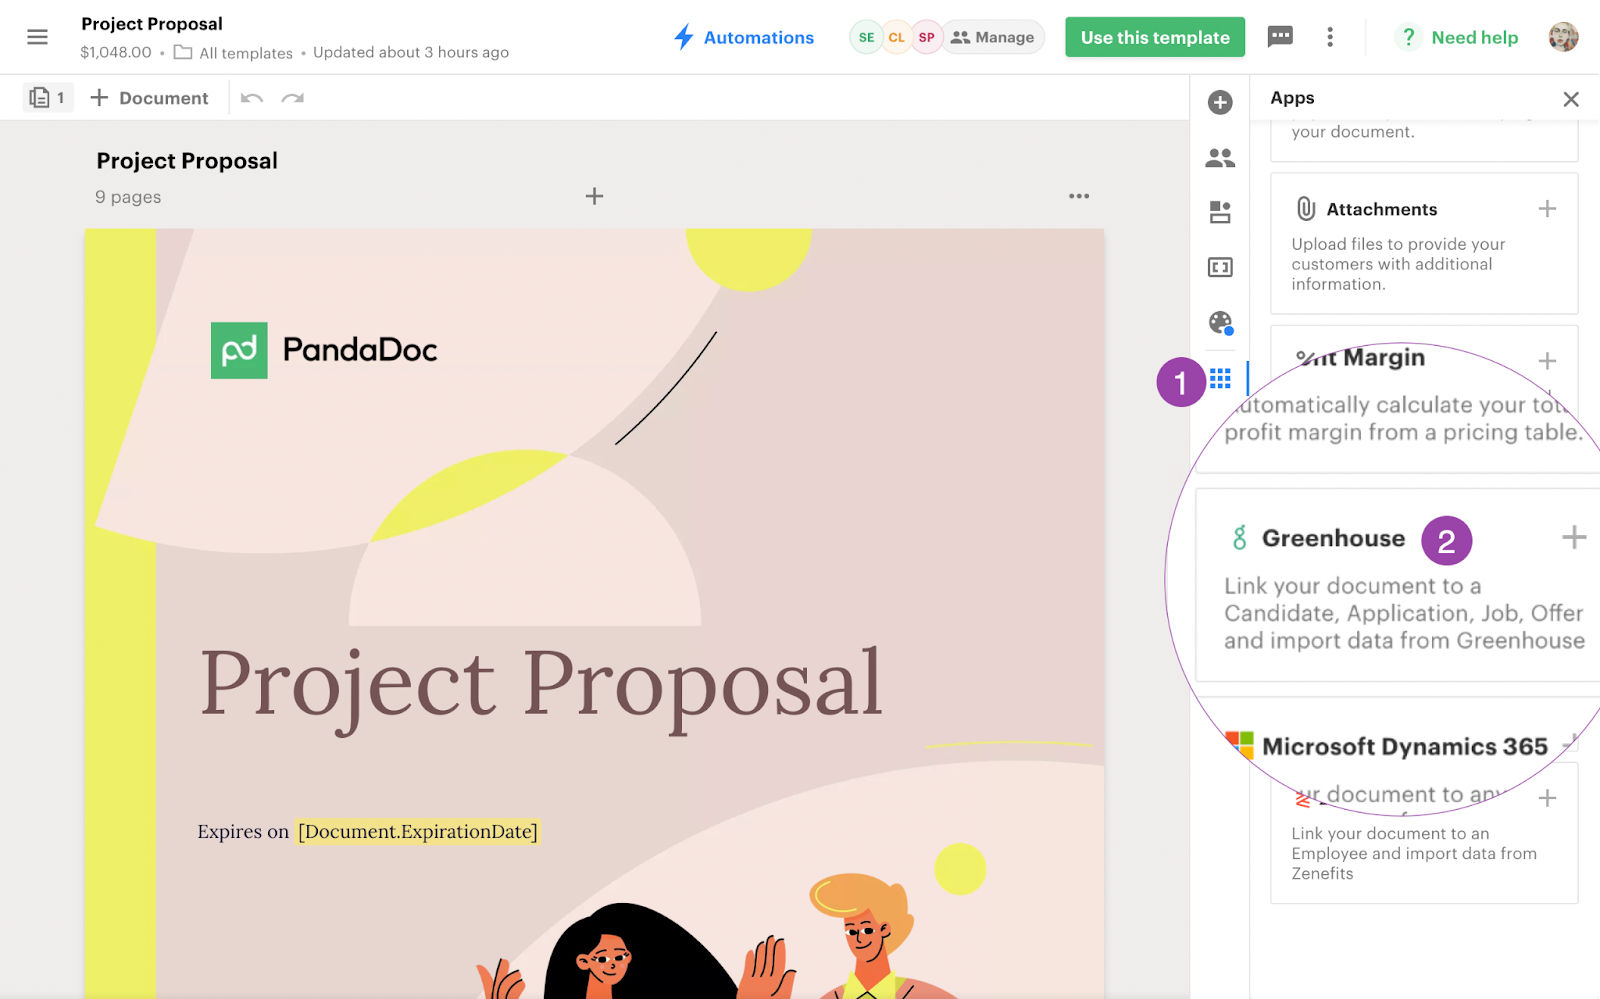Close the Apps panel

(x=1571, y=99)
